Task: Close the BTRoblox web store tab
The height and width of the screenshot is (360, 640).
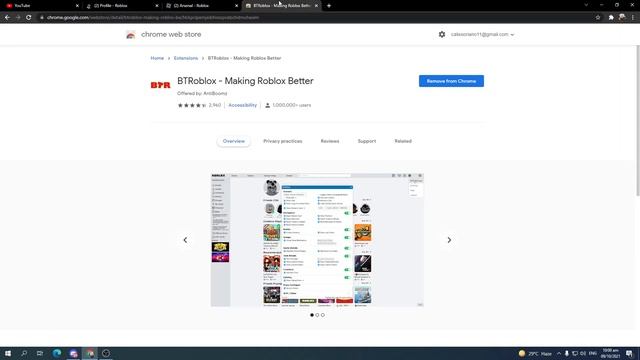Action: click(316, 6)
